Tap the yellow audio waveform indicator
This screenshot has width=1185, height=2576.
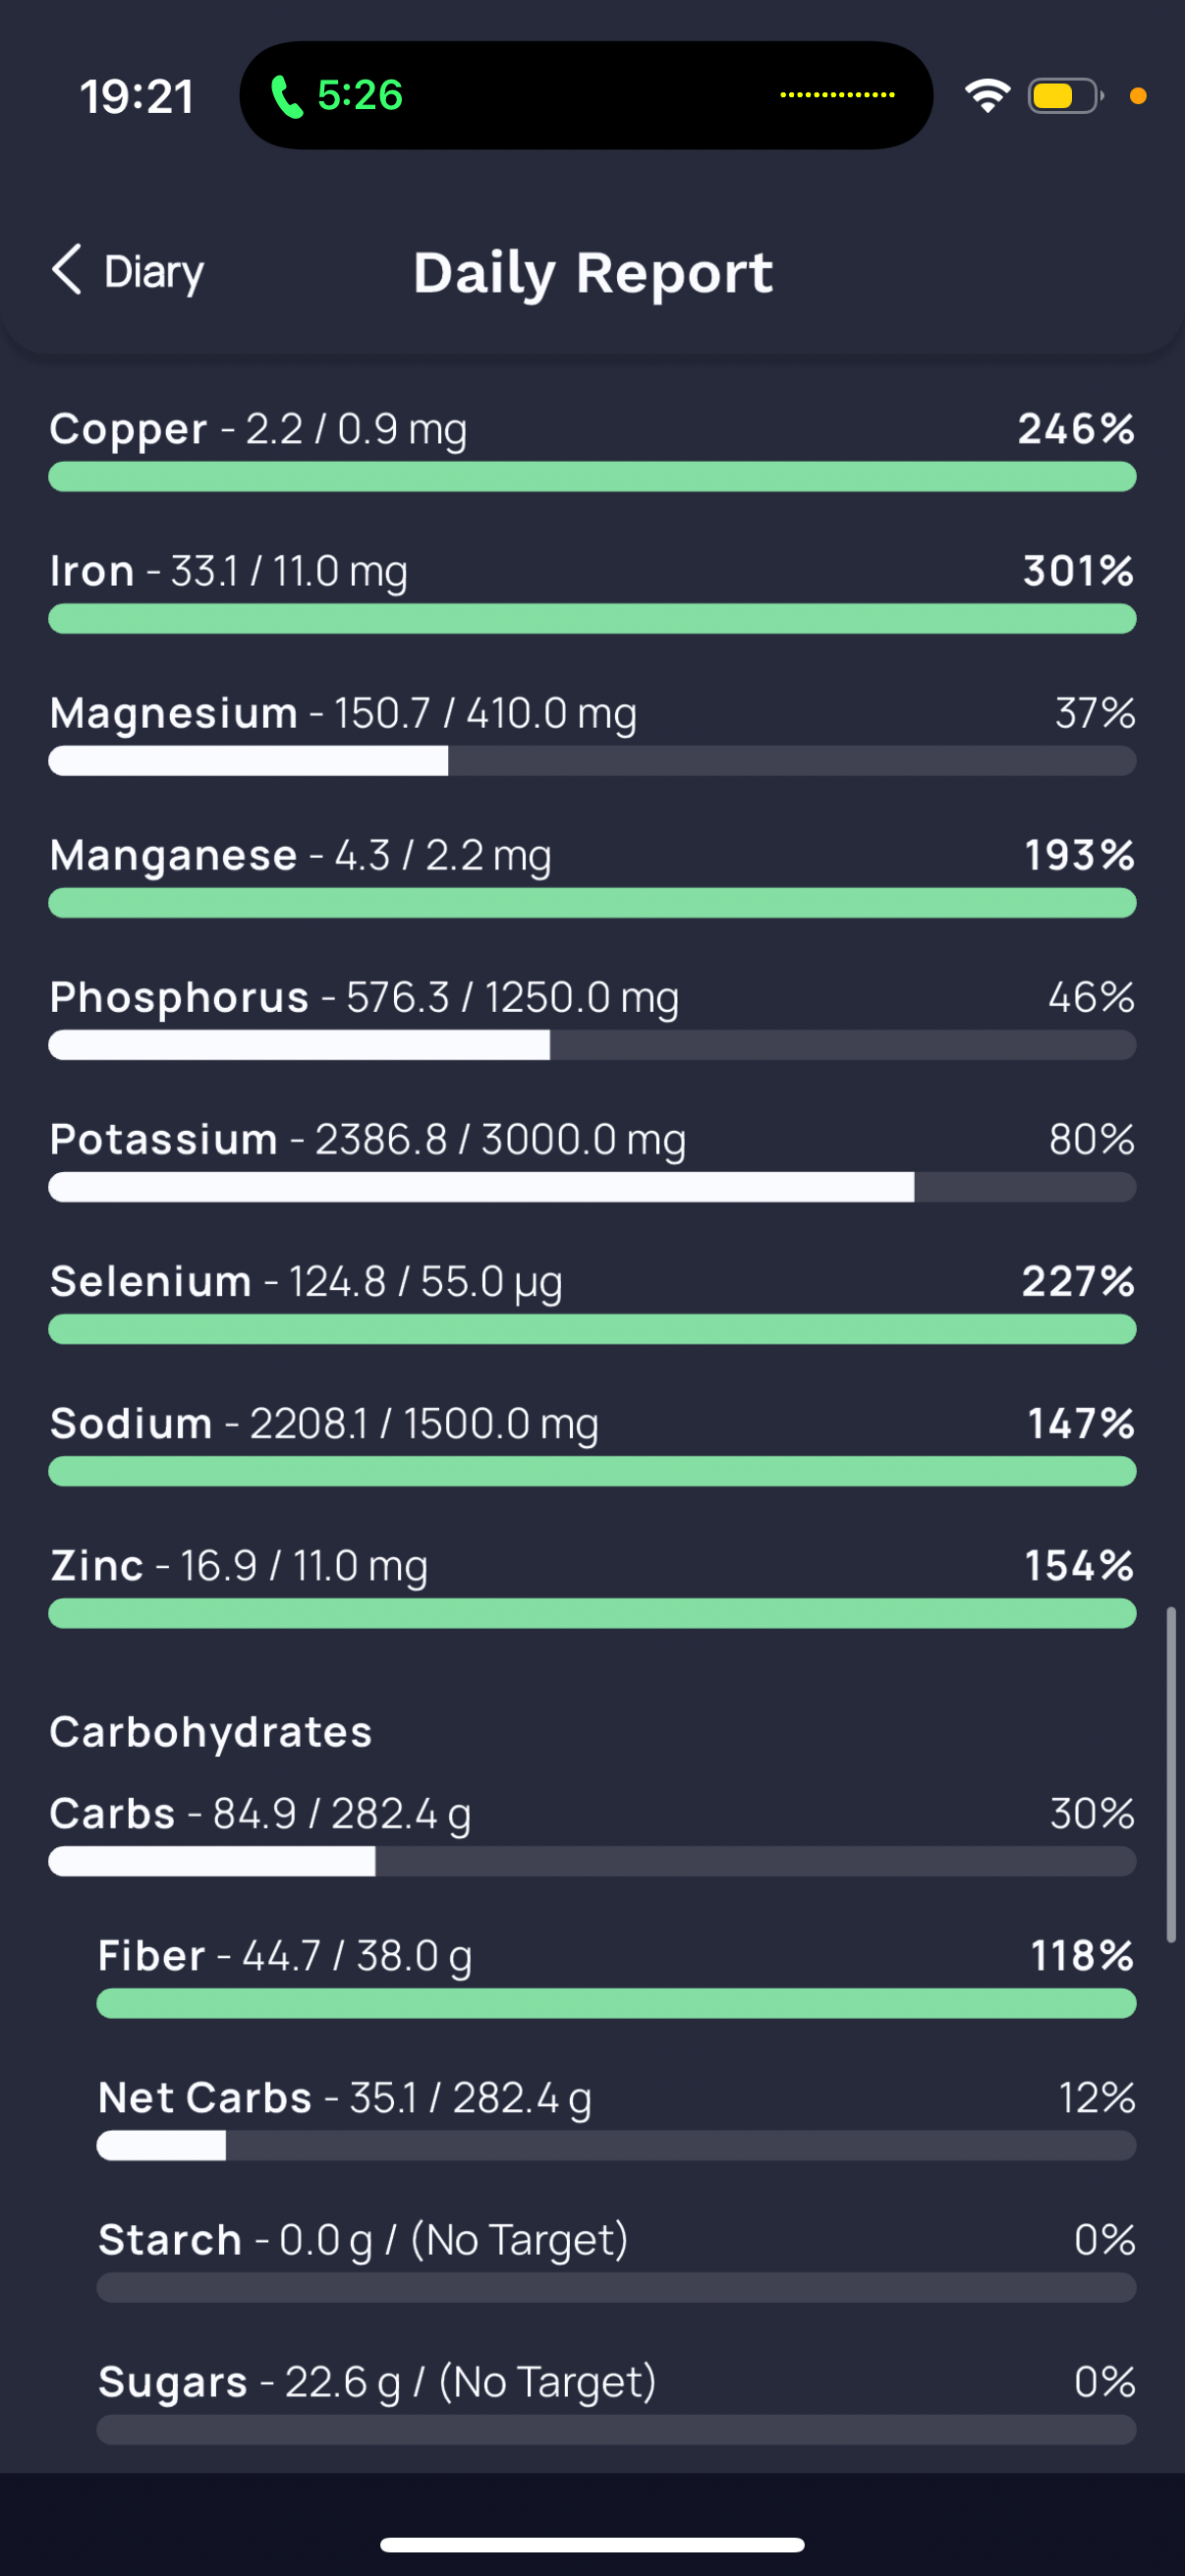[x=837, y=95]
